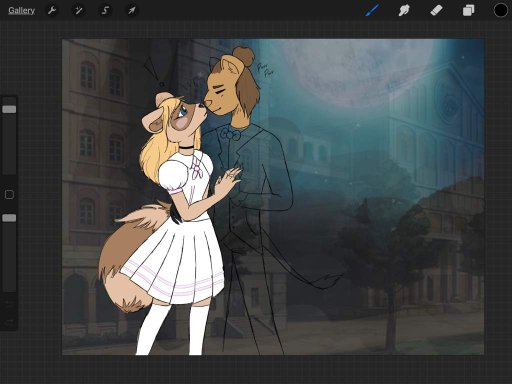Viewport: 512px width, 384px height.
Task: Activate the Transform arrow tool
Action: (132, 11)
